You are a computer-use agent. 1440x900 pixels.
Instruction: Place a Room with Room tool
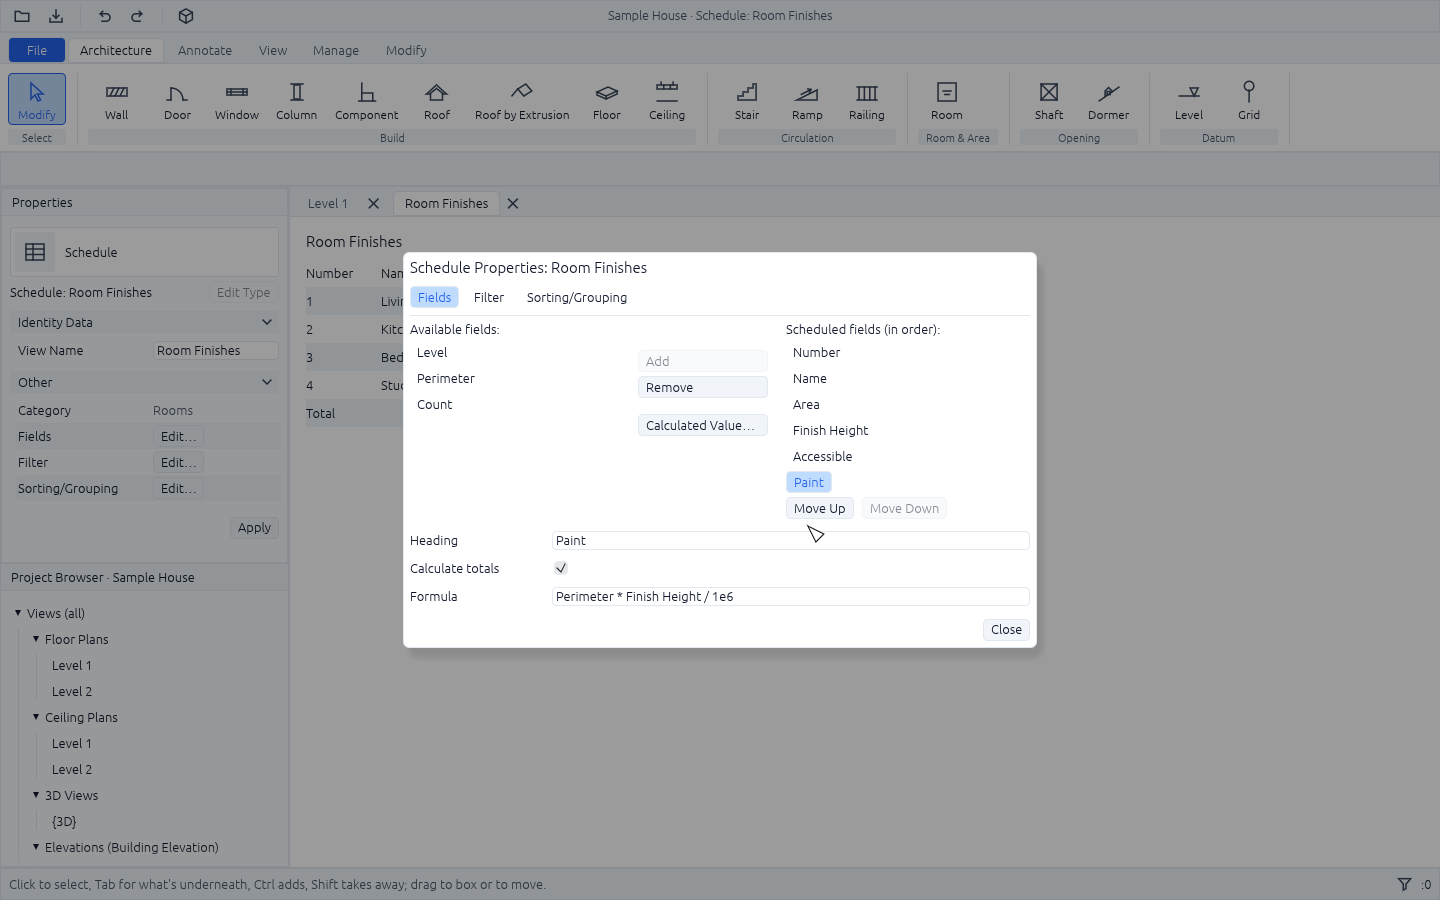[x=947, y=100]
